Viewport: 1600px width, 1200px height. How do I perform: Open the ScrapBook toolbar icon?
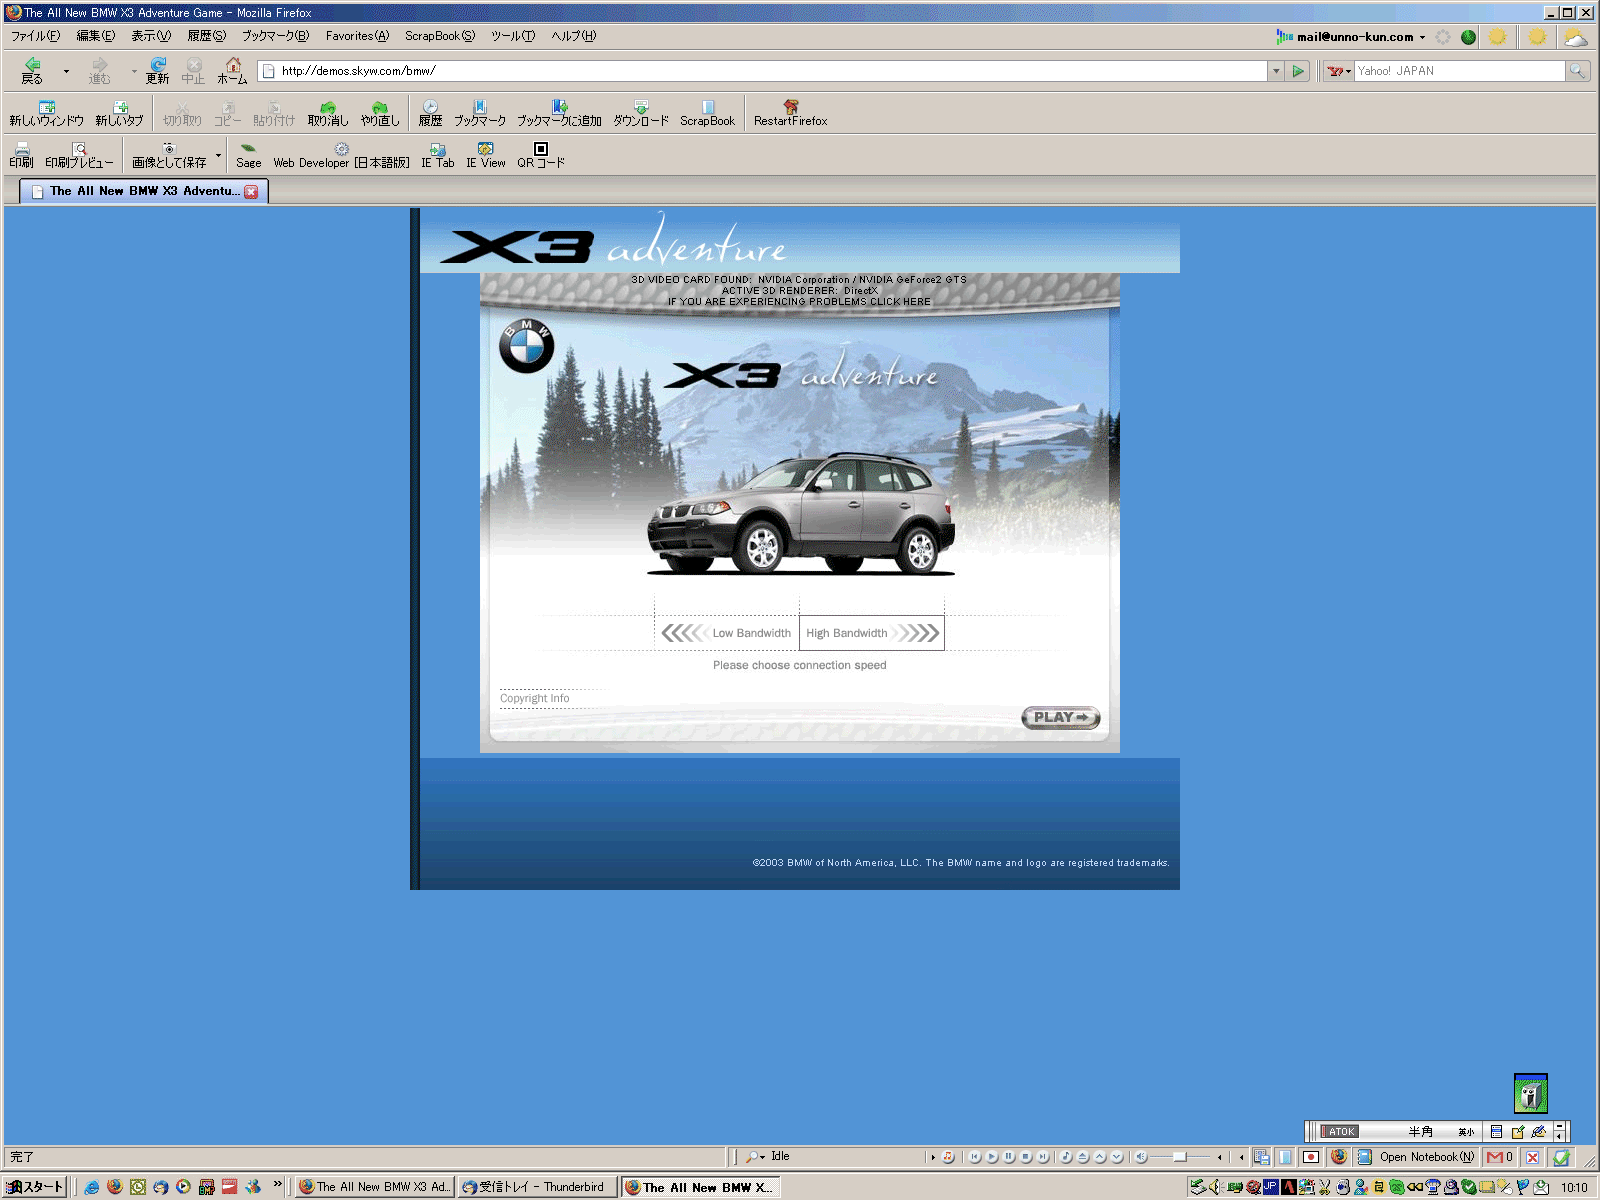click(707, 113)
